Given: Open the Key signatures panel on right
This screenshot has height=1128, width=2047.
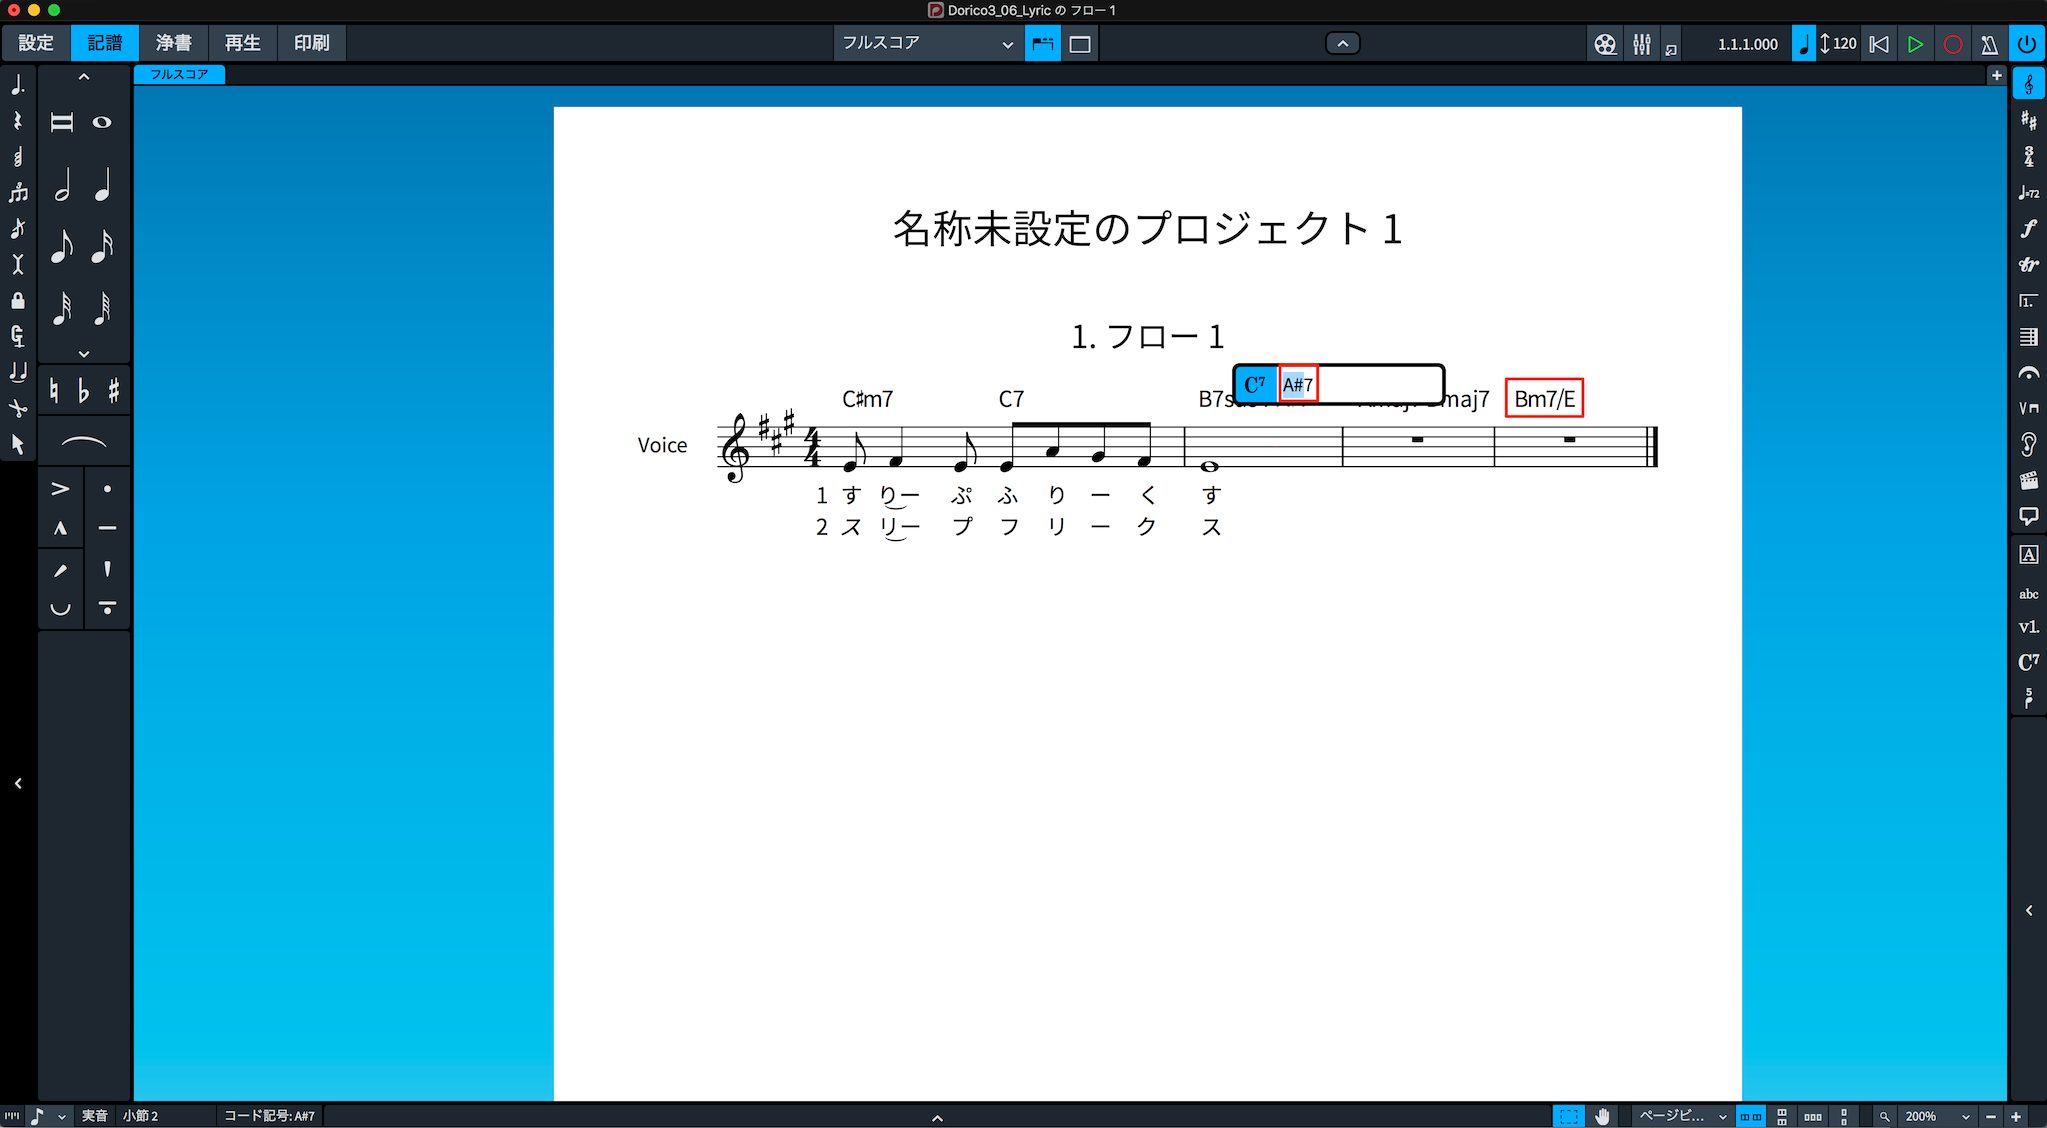Looking at the screenshot, I should coord(2028,121).
